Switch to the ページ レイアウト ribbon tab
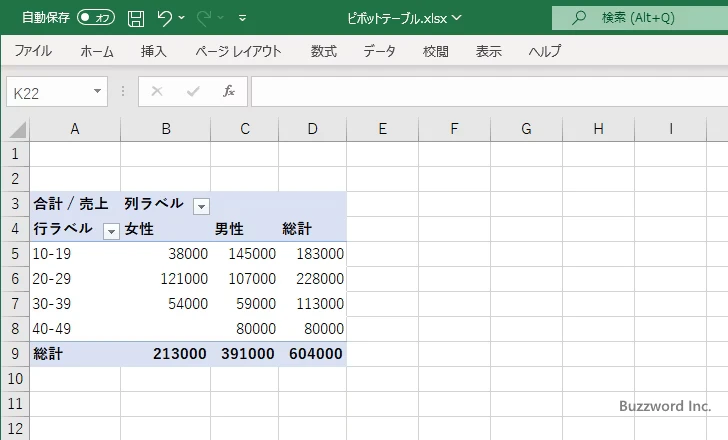This screenshot has width=728, height=440. pos(238,51)
